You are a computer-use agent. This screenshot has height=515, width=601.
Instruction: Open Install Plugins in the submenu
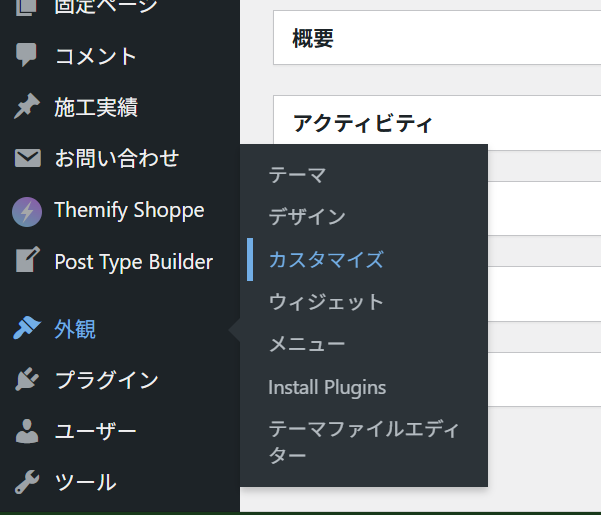point(327,387)
